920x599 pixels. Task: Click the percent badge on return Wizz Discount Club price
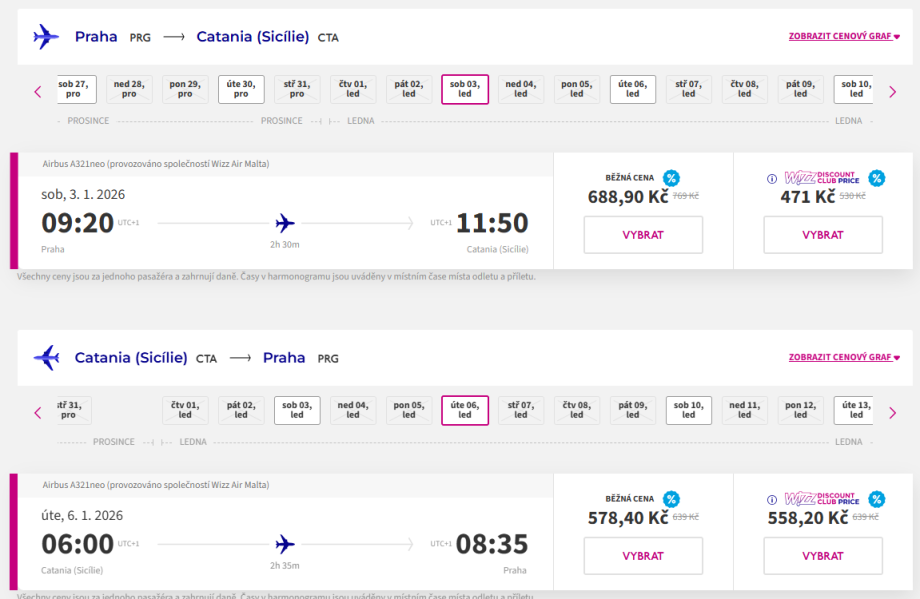tap(877, 499)
